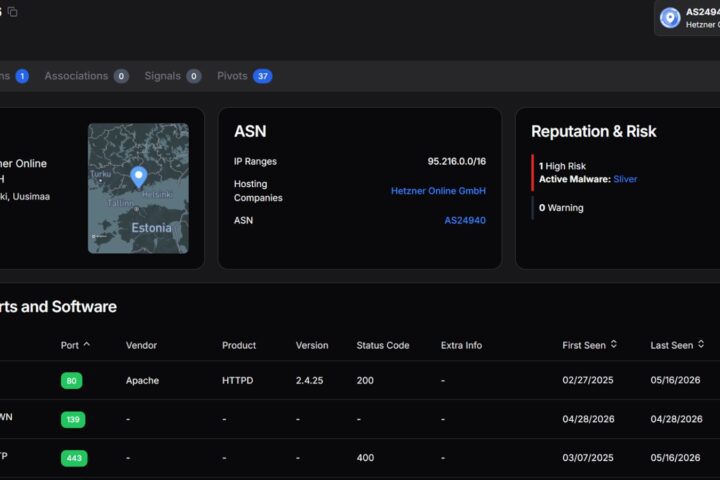Click the port 139 green badge
720x480 pixels.
(73, 419)
